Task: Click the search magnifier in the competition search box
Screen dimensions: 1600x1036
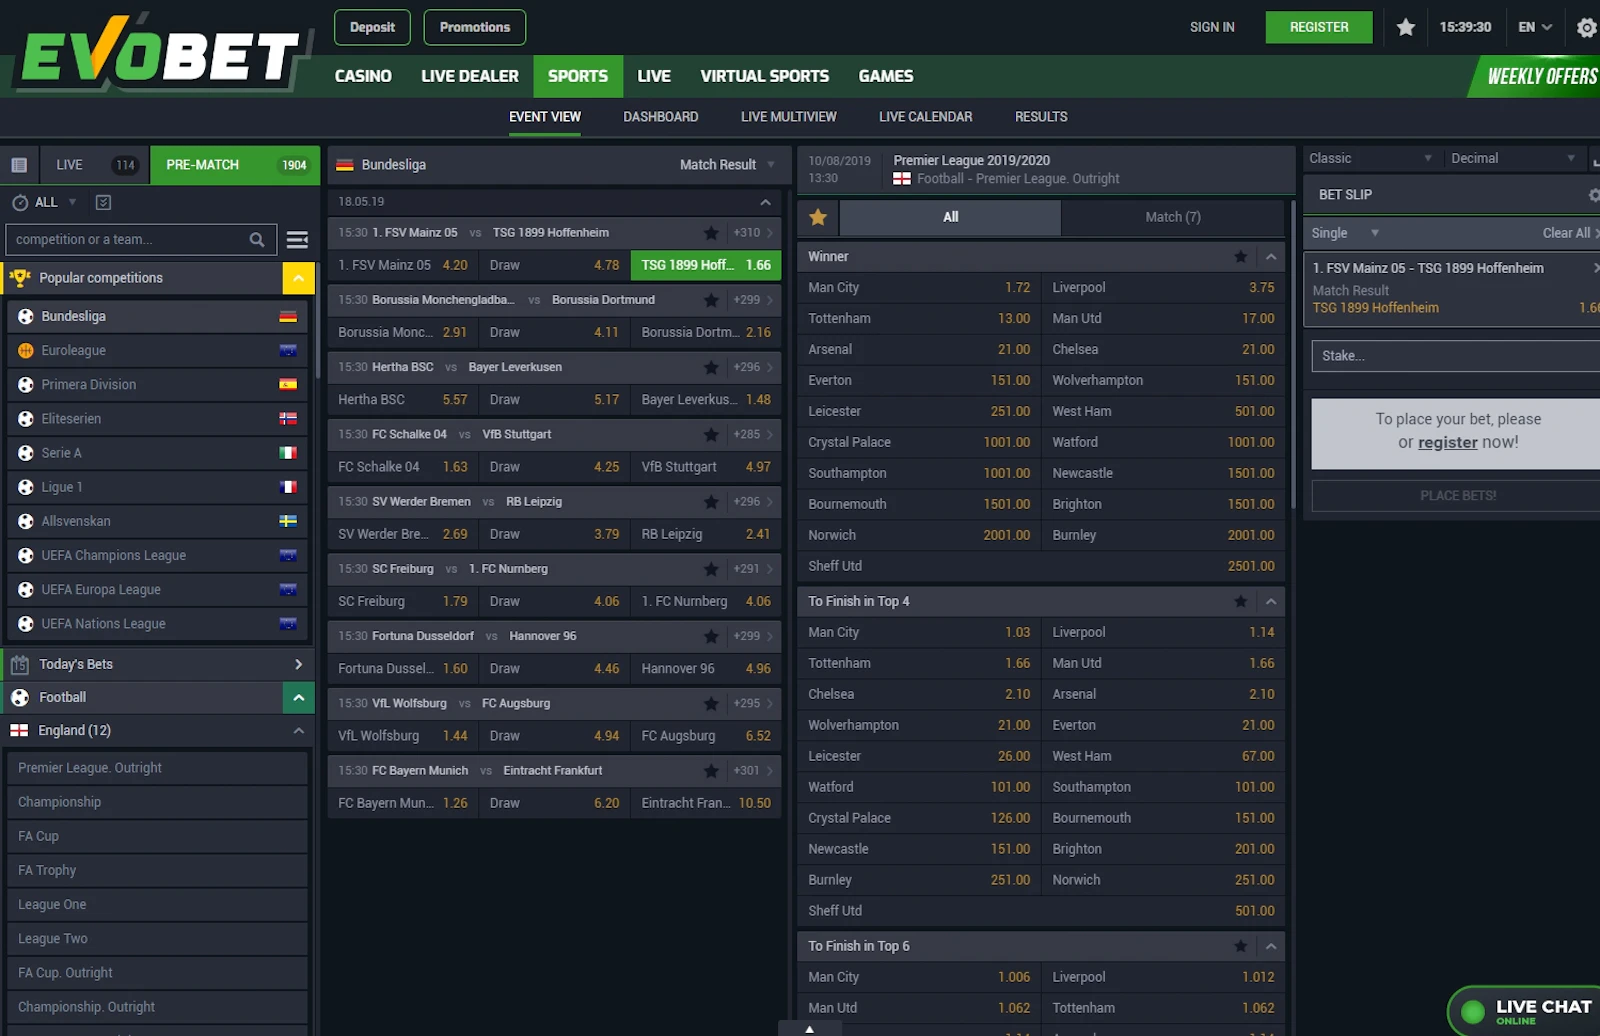Action: tap(257, 239)
